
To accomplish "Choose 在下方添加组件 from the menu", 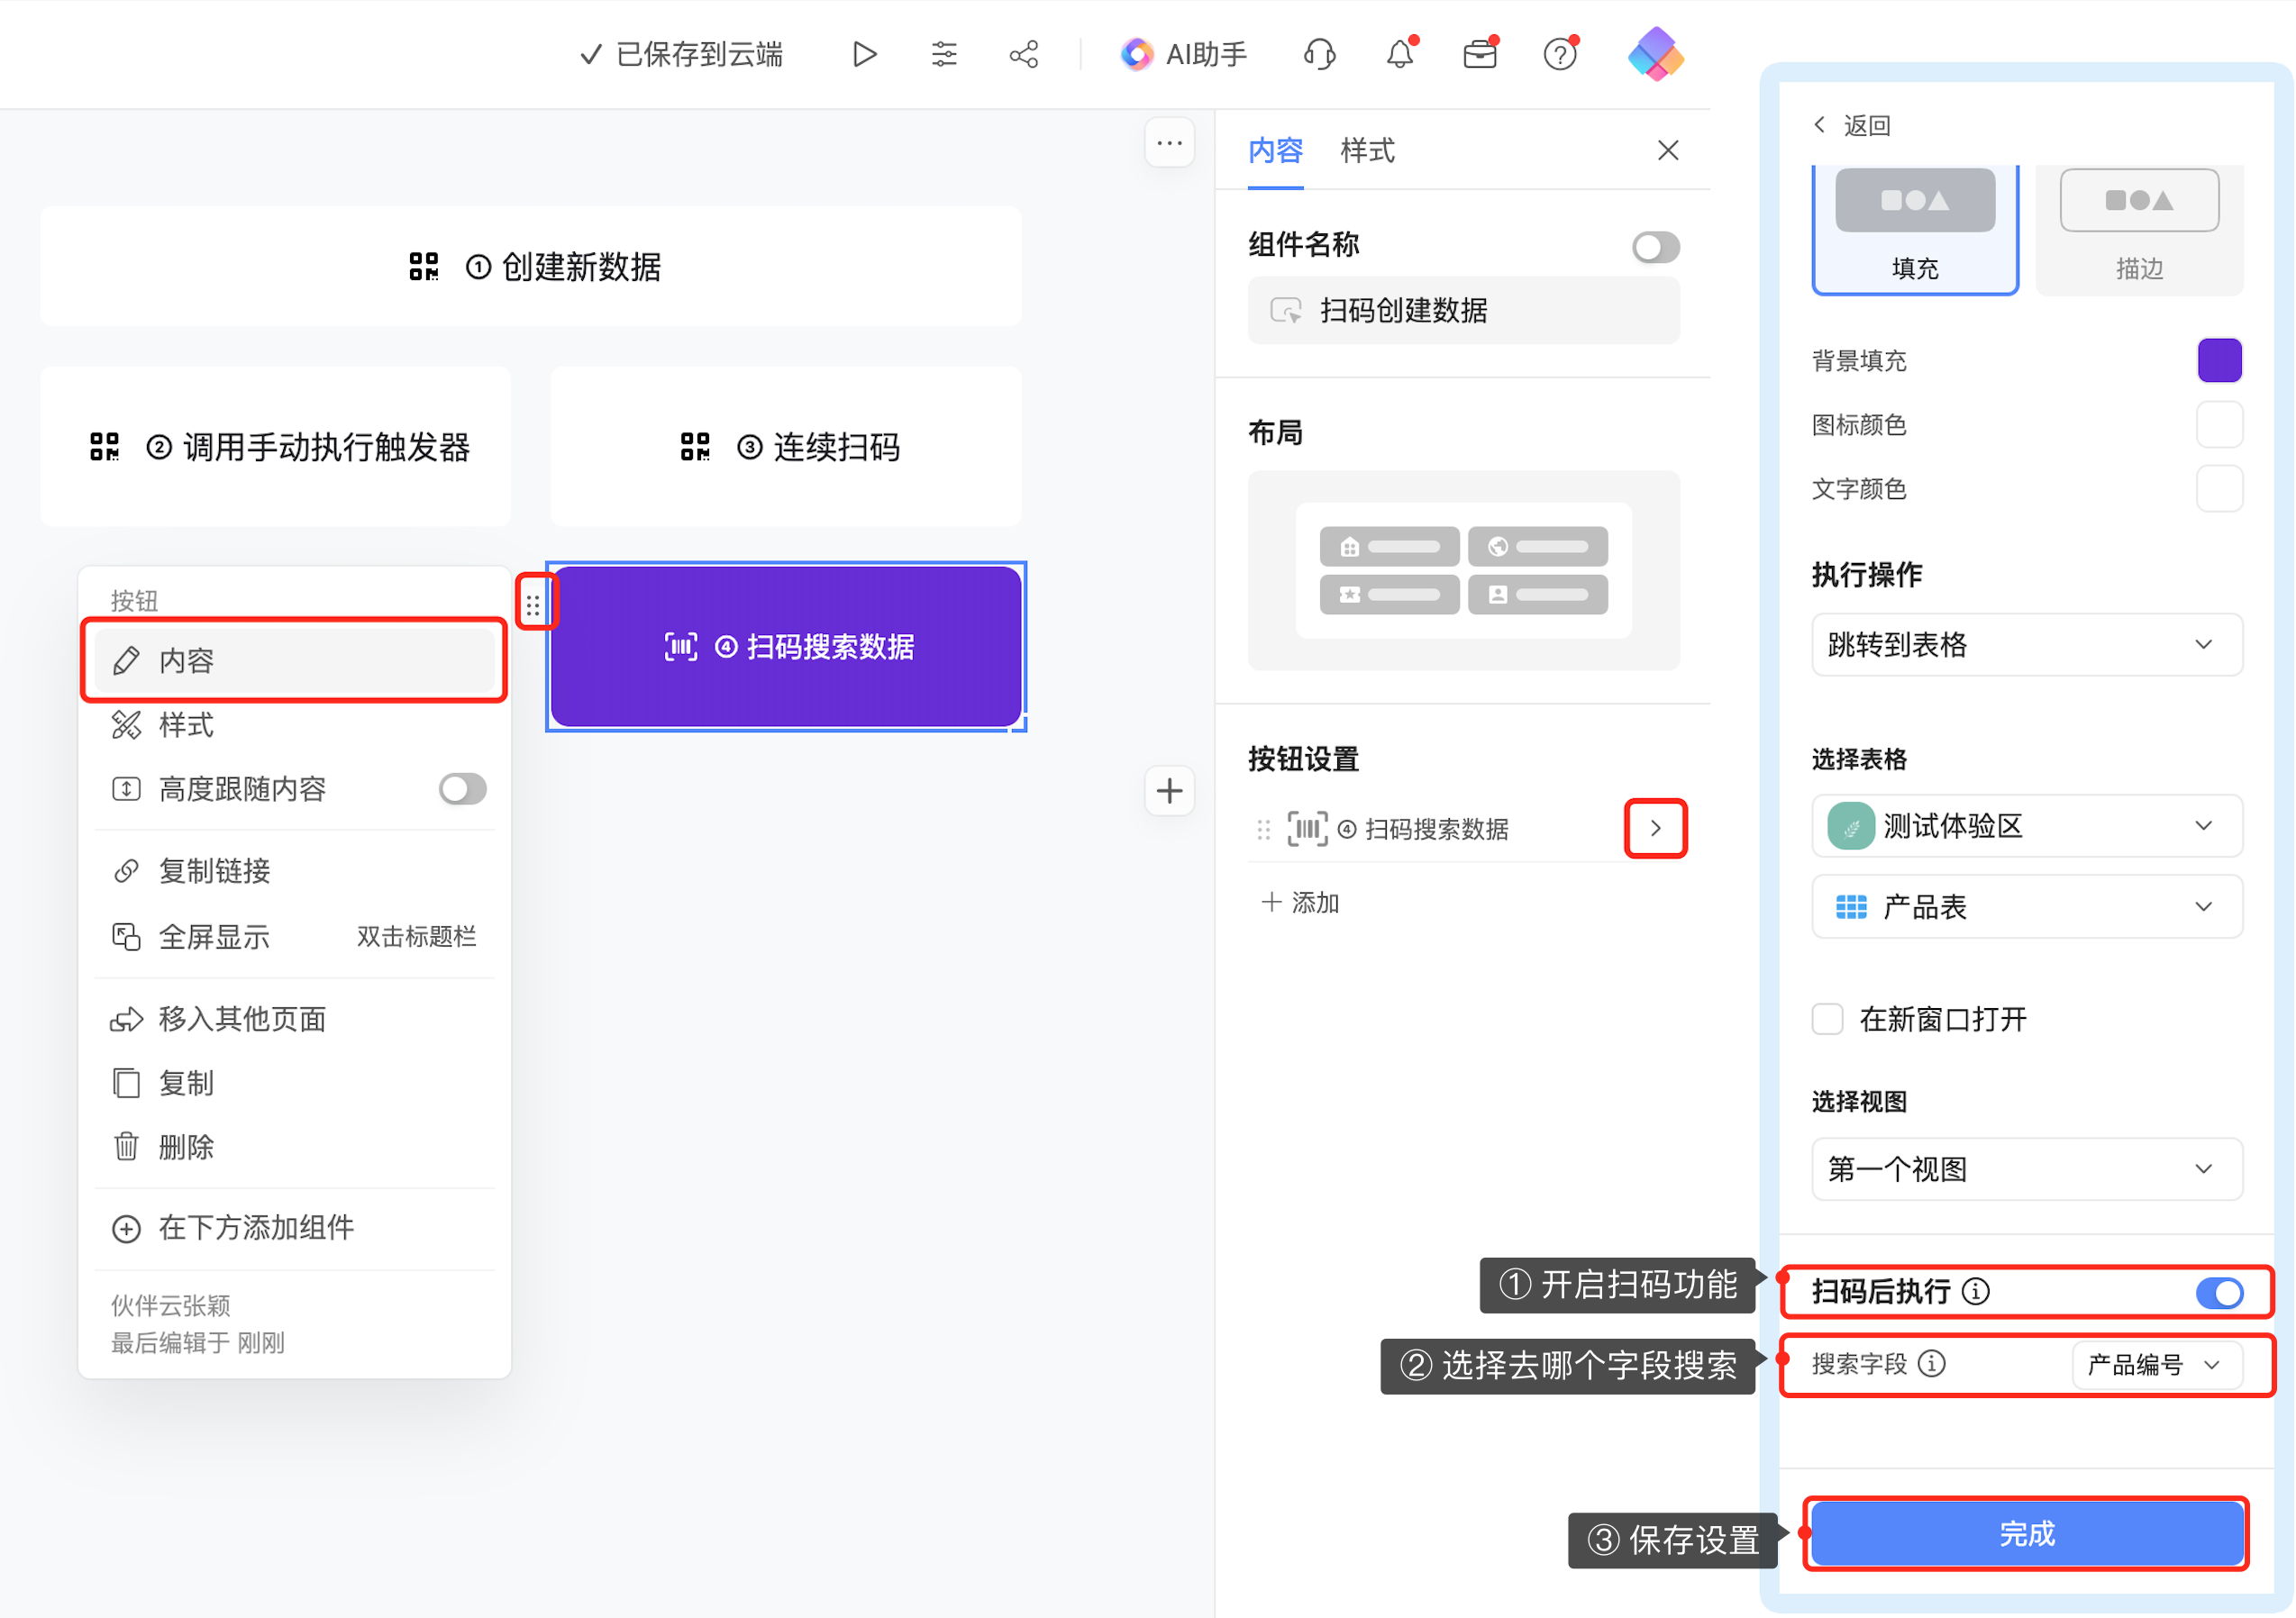I will (x=295, y=1228).
